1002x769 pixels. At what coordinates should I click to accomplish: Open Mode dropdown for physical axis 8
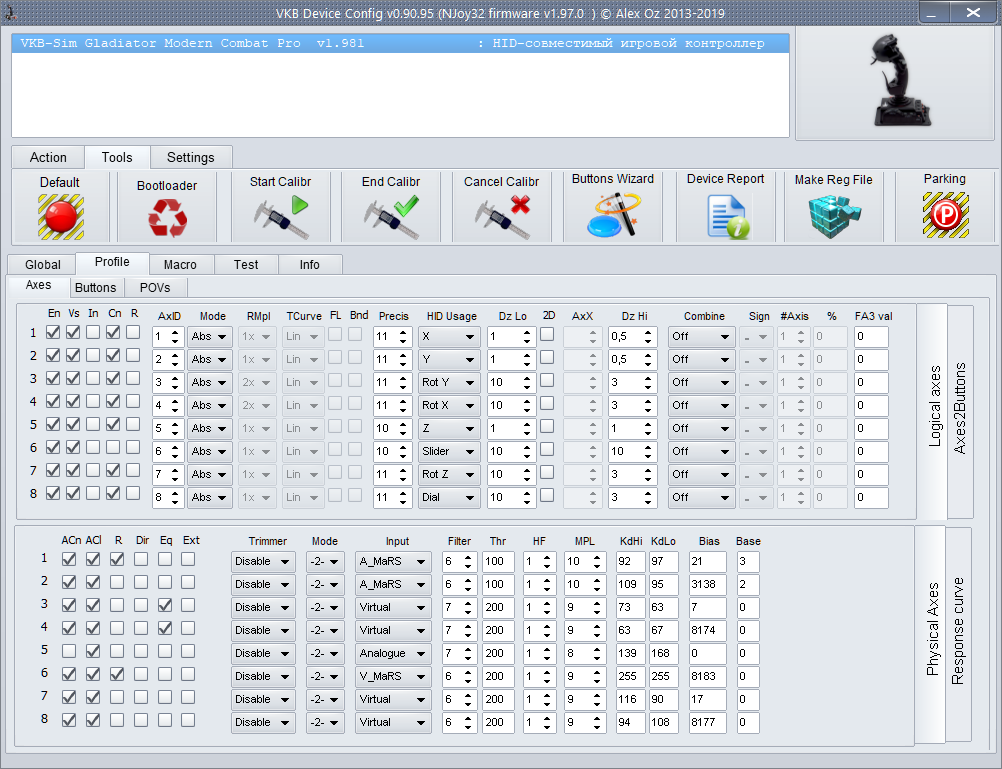point(325,723)
